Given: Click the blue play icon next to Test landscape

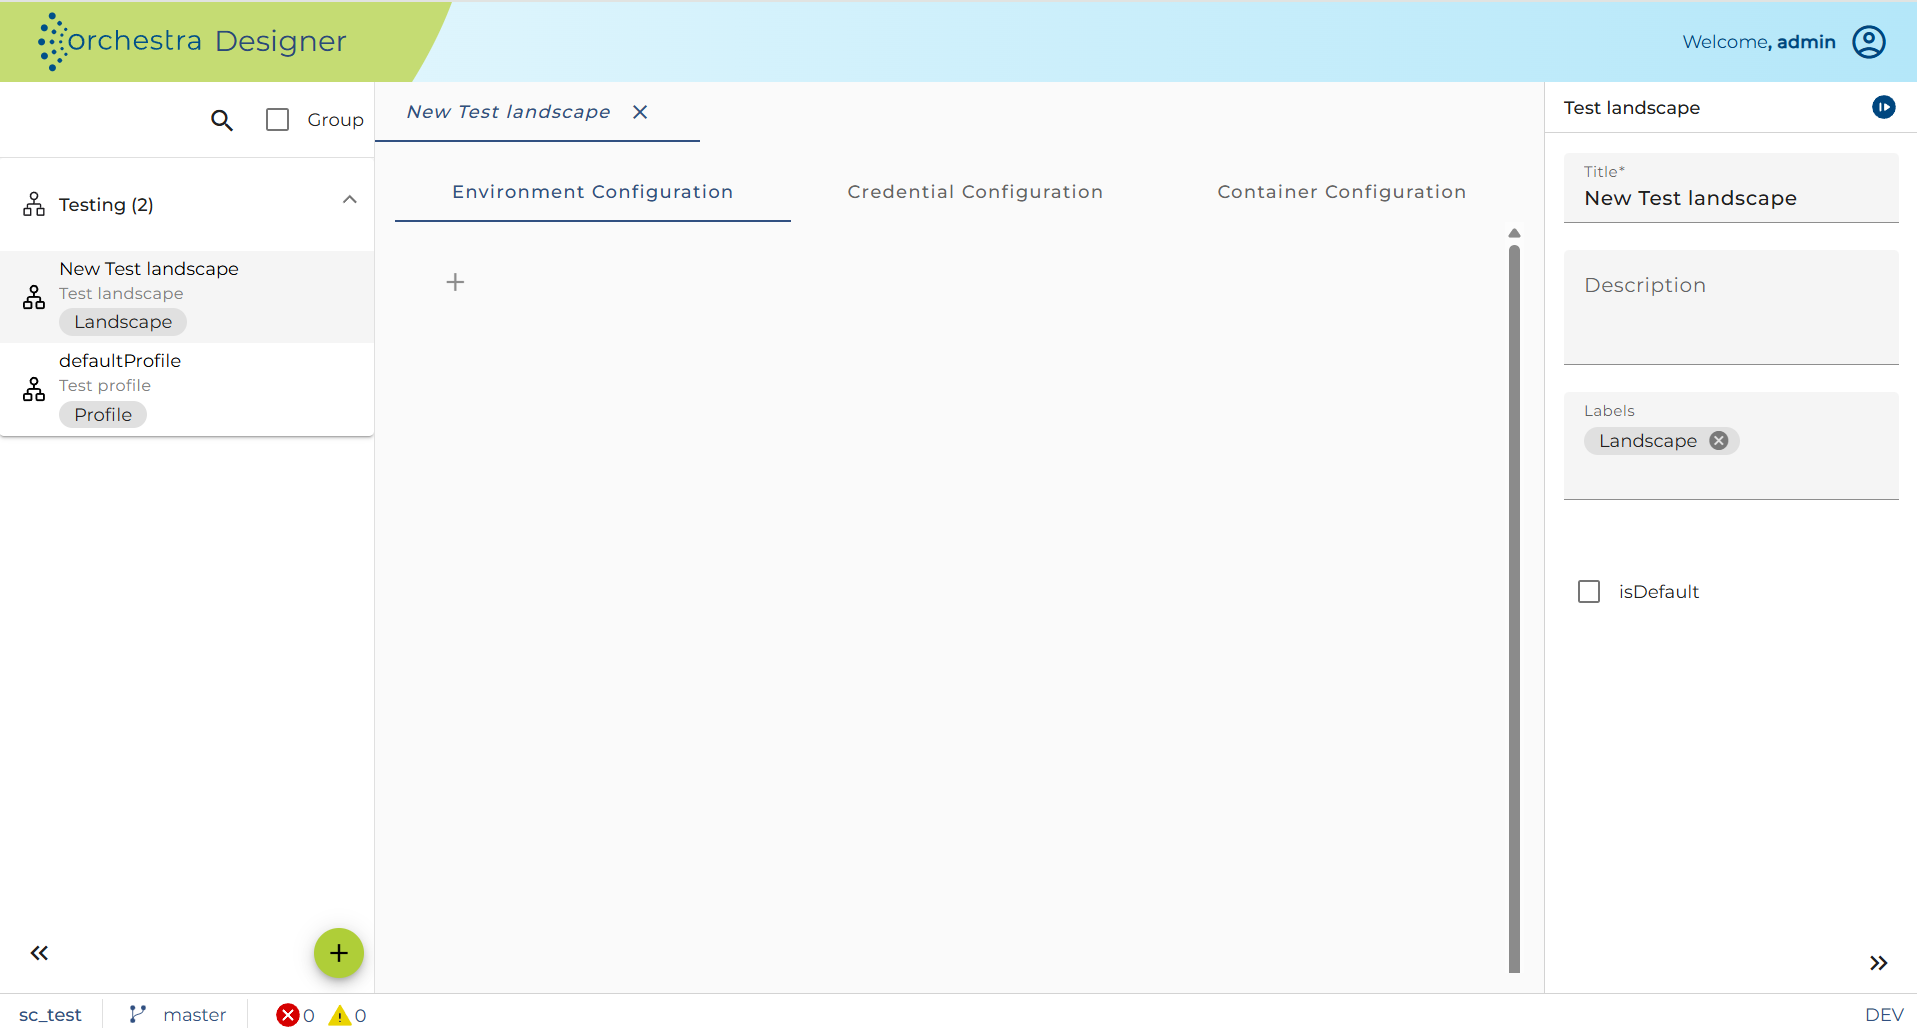Looking at the screenshot, I should [1883, 107].
